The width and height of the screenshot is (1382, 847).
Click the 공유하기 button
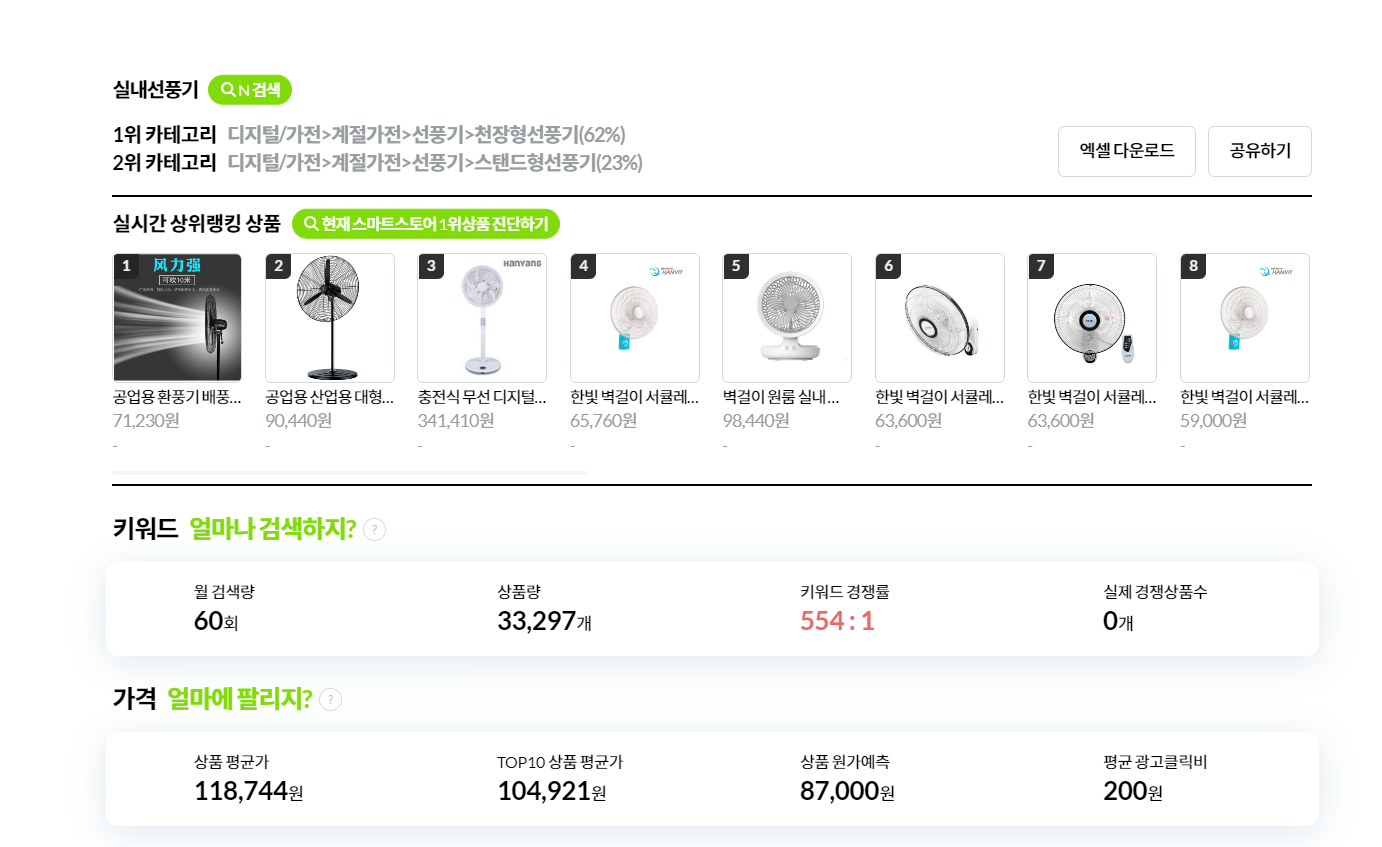coord(1260,152)
